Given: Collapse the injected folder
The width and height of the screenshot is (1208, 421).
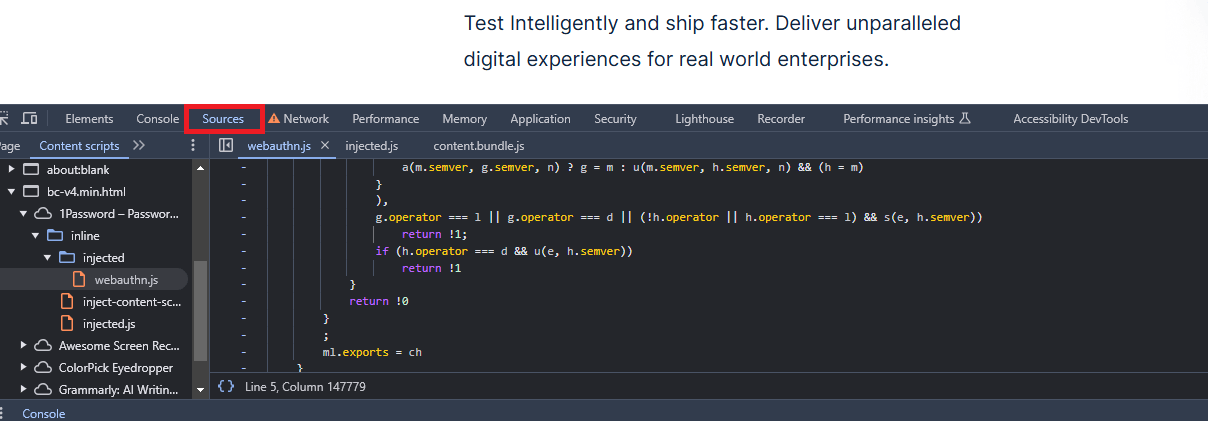Looking at the screenshot, I should point(47,258).
